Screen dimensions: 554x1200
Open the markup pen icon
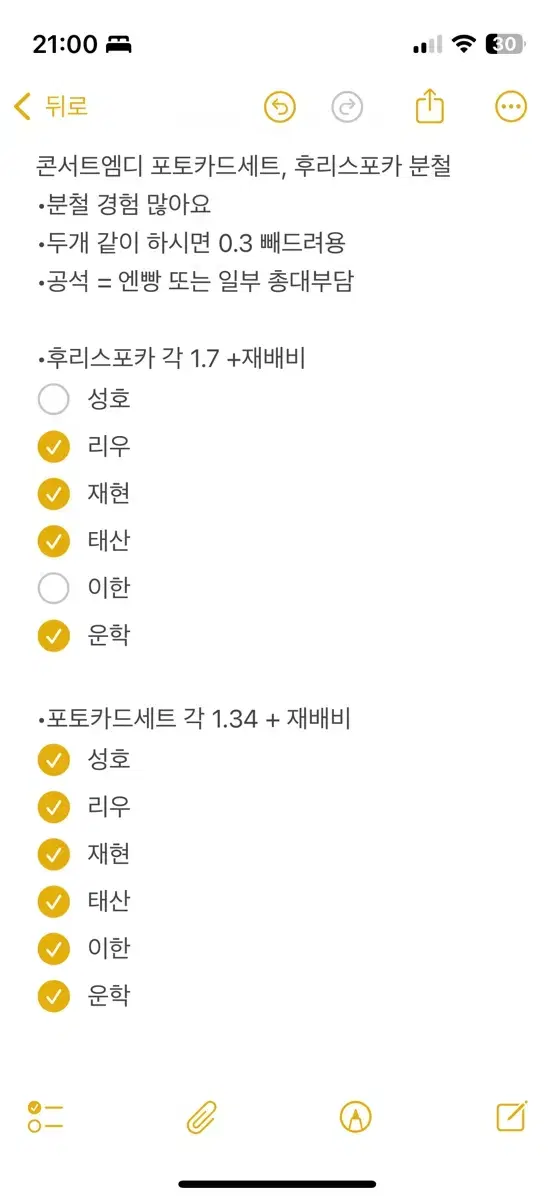(x=356, y=1117)
